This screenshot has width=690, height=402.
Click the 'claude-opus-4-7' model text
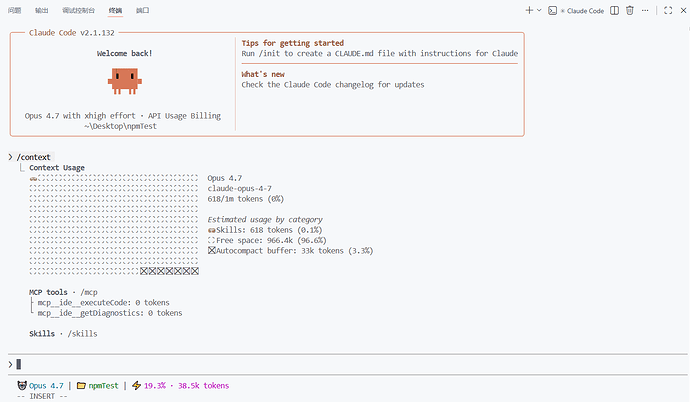(239, 188)
